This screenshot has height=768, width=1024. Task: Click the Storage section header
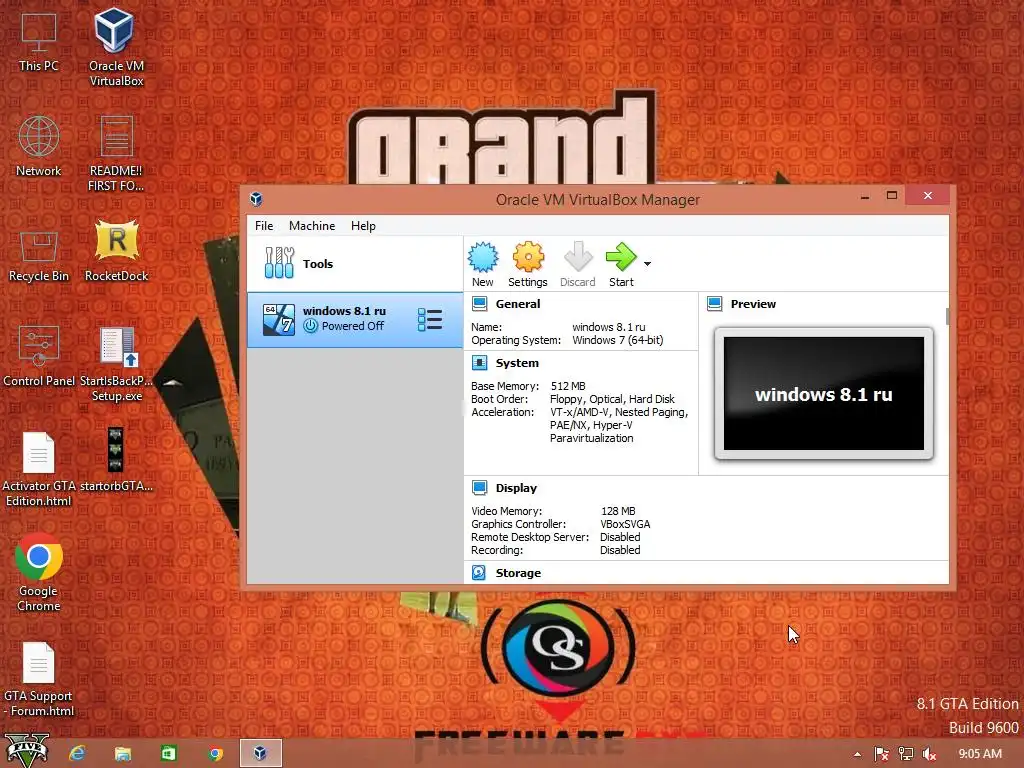pos(518,573)
